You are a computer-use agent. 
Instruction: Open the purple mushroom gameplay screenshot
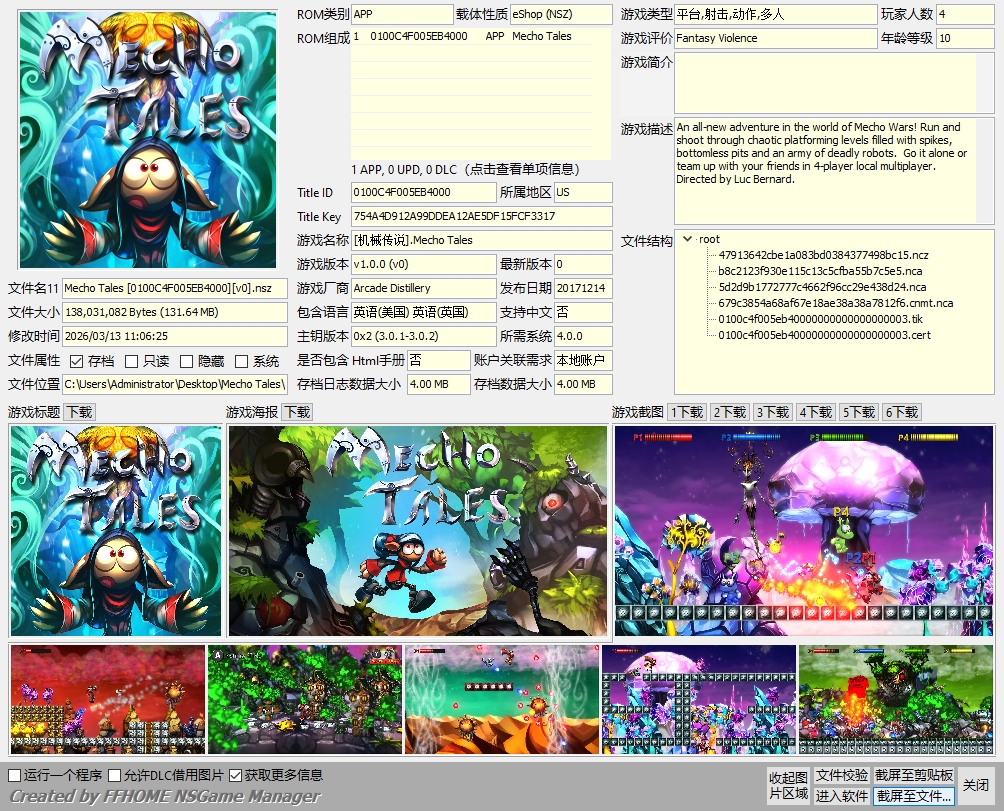804,531
